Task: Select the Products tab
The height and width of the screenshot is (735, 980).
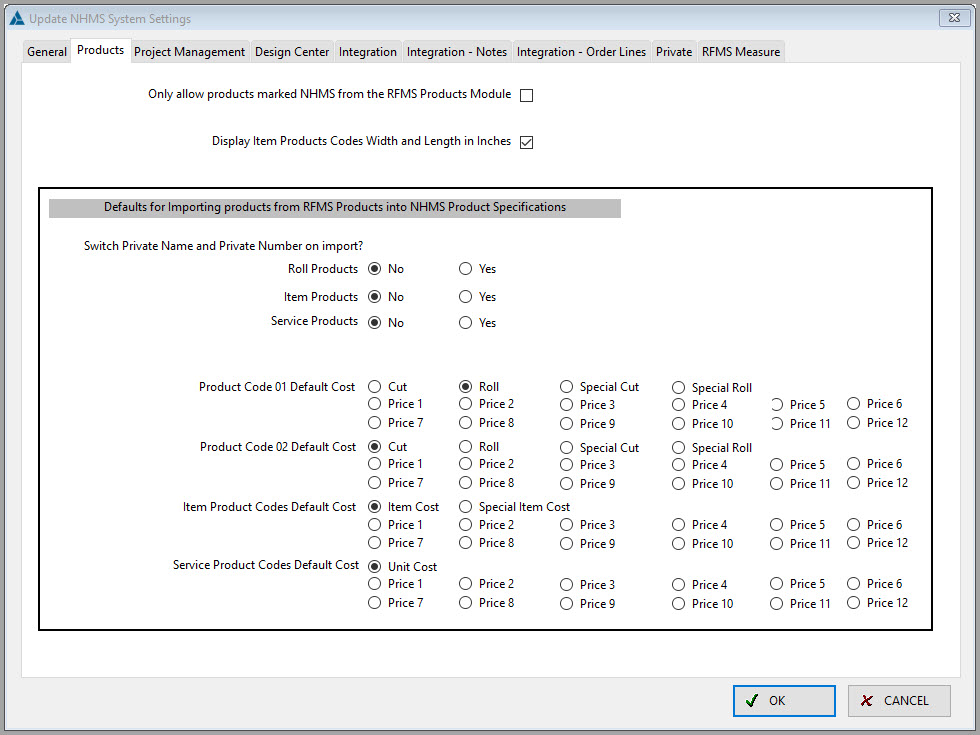Action: (x=100, y=50)
